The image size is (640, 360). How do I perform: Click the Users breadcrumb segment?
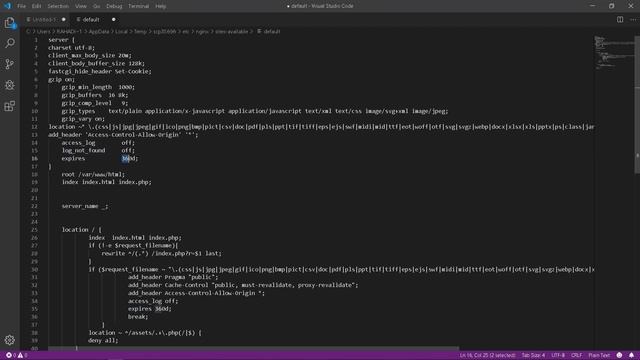click(x=44, y=31)
